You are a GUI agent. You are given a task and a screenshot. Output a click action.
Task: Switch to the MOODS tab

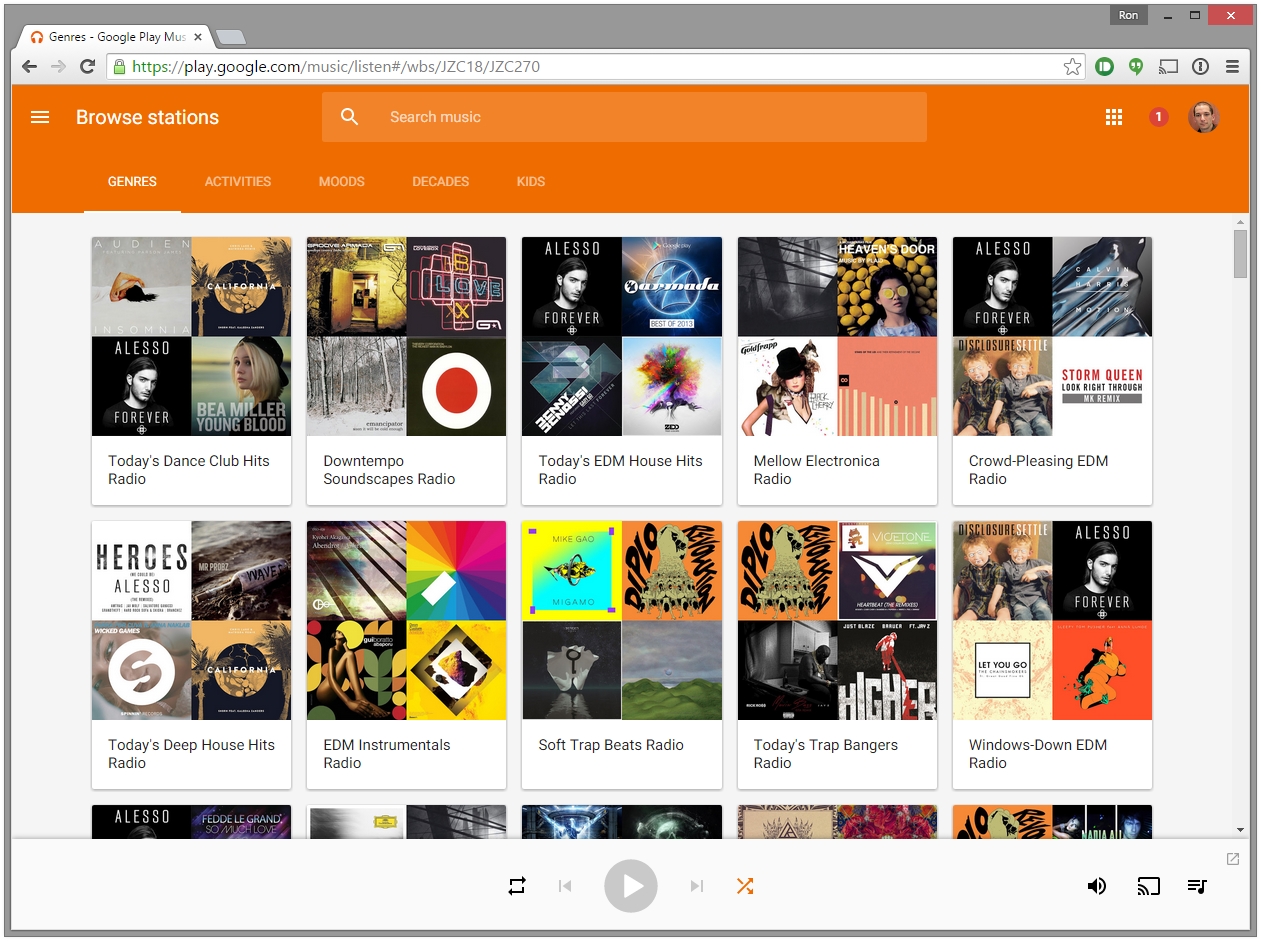341,181
